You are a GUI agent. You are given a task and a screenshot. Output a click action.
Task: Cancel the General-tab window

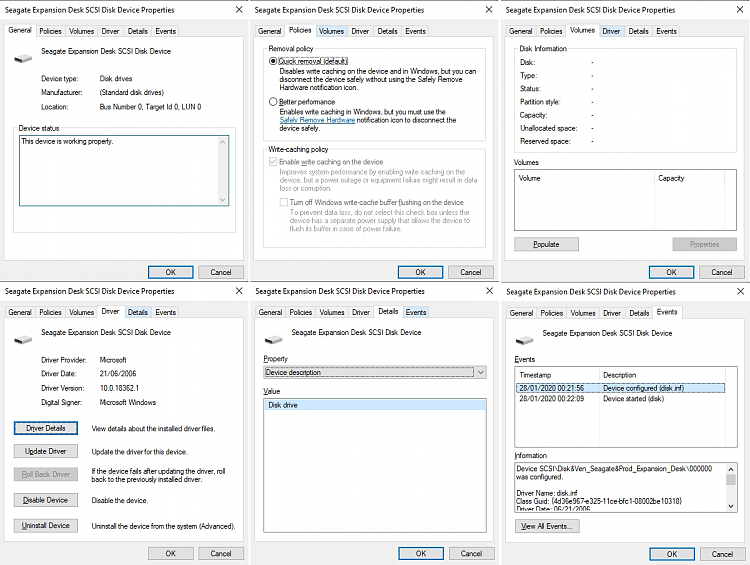(x=221, y=272)
